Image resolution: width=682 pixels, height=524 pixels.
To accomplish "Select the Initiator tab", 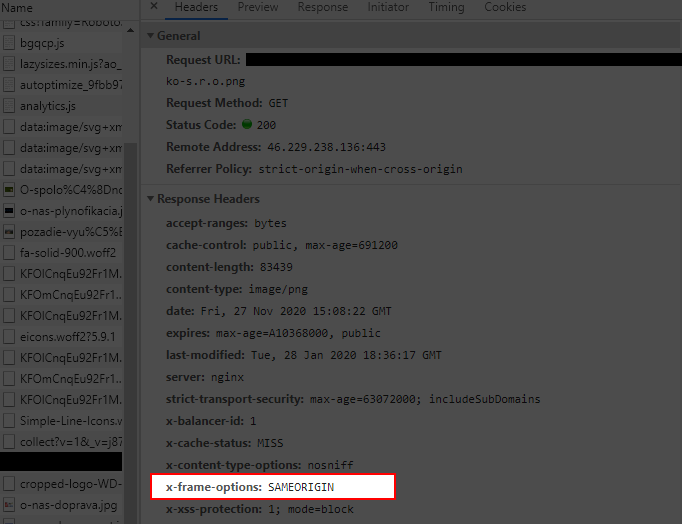I will pos(388,7).
